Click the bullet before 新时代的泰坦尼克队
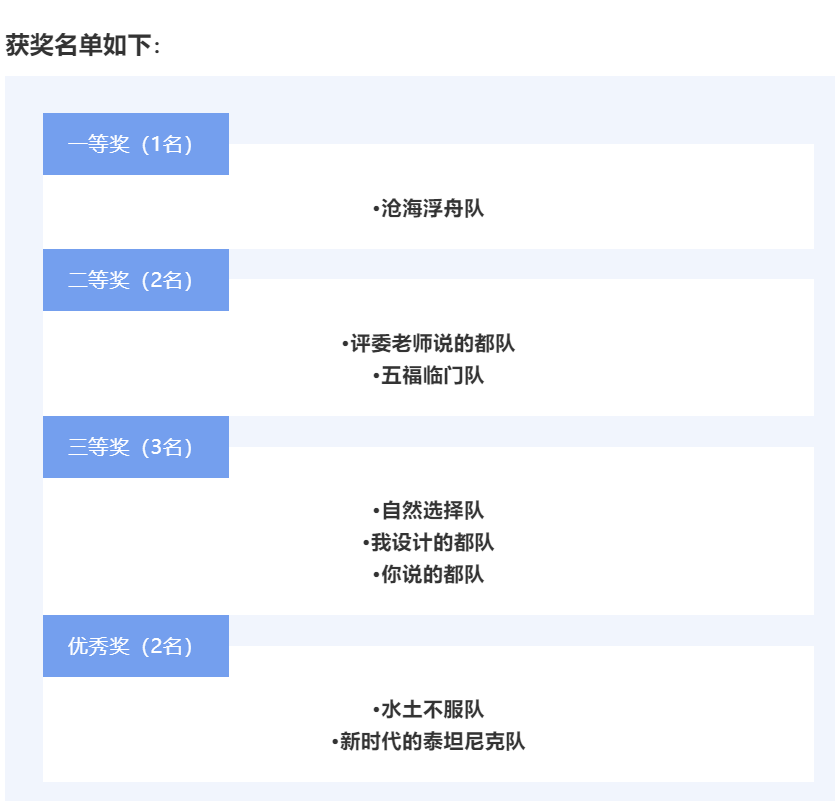The width and height of the screenshot is (835, 803). (335, 743)
